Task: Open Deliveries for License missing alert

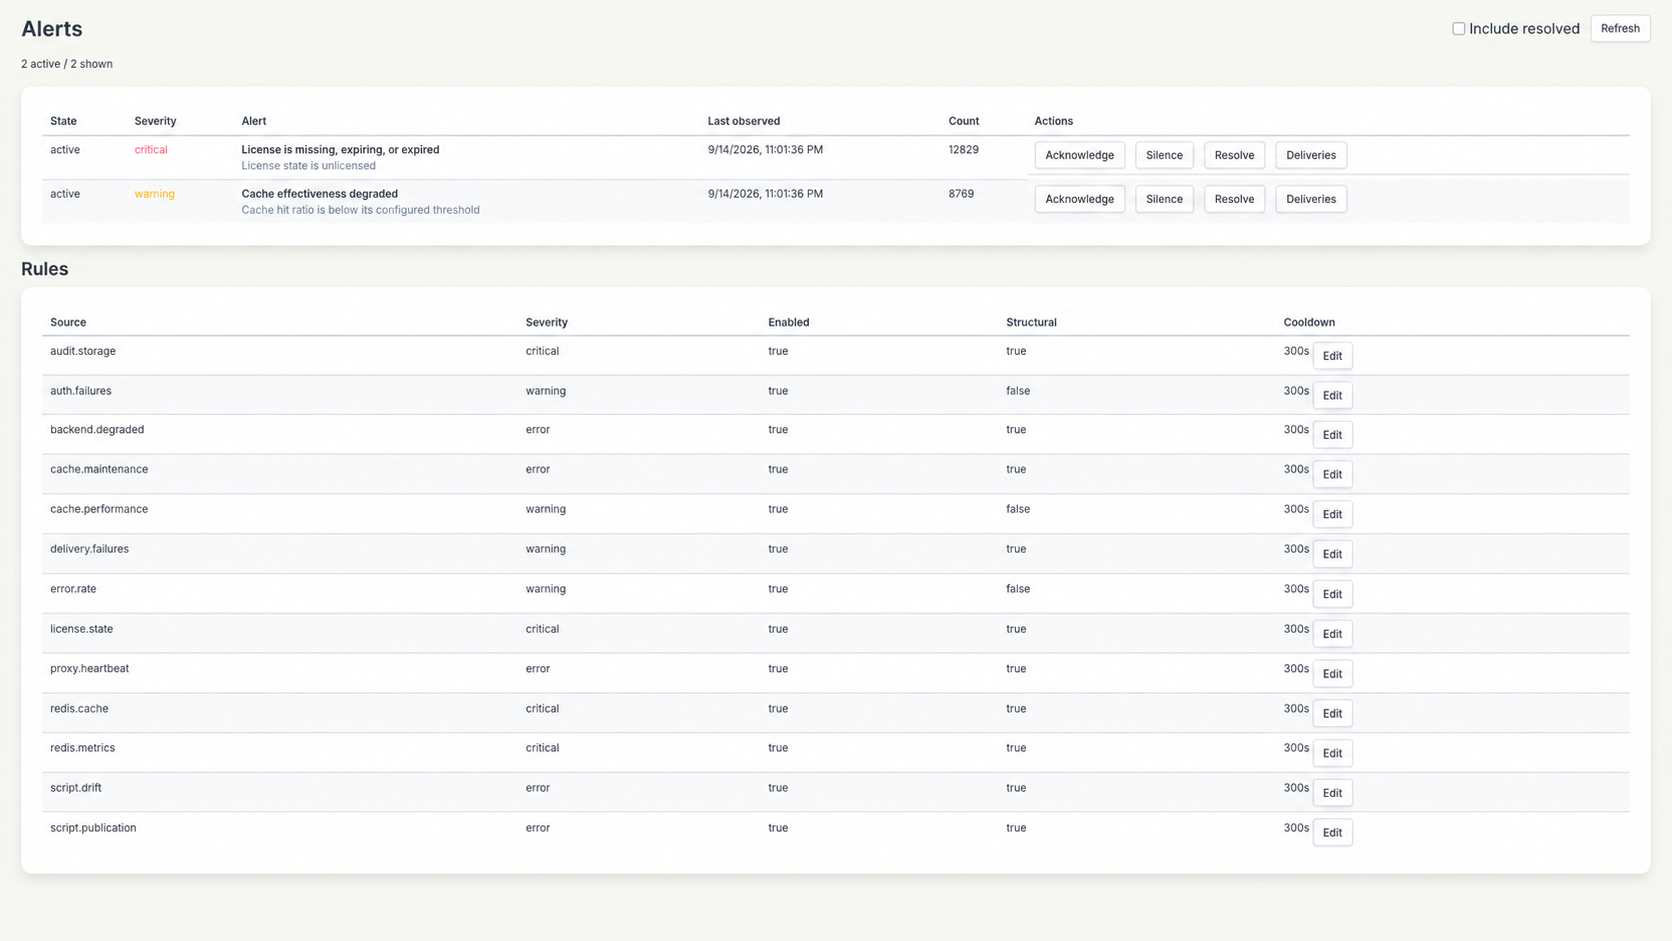Action: pyautogui.click(x=1311, y=155)
